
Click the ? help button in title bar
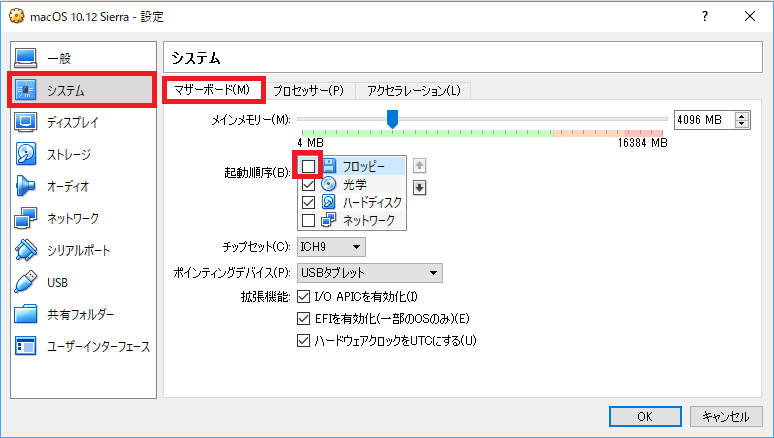[x=705, y=16]
